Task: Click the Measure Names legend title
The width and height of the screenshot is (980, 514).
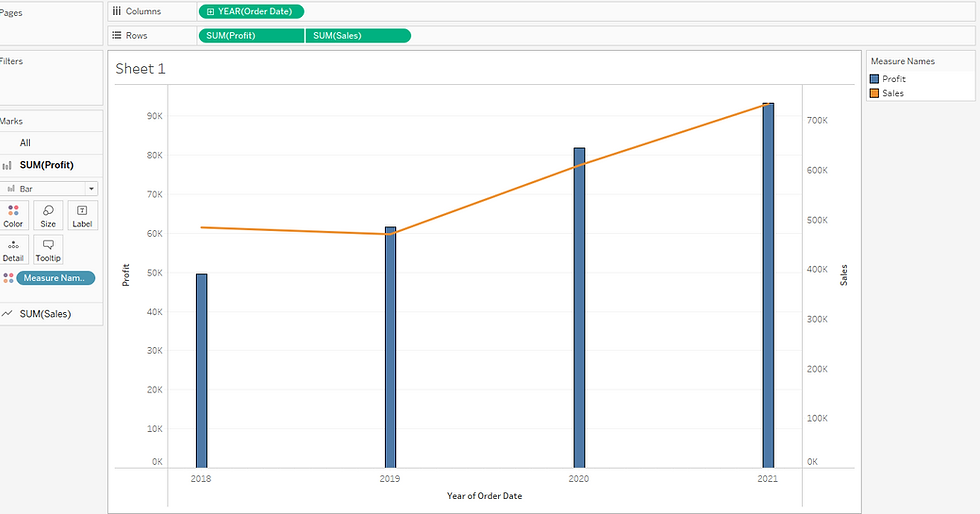Action: [x=902, y=61]
